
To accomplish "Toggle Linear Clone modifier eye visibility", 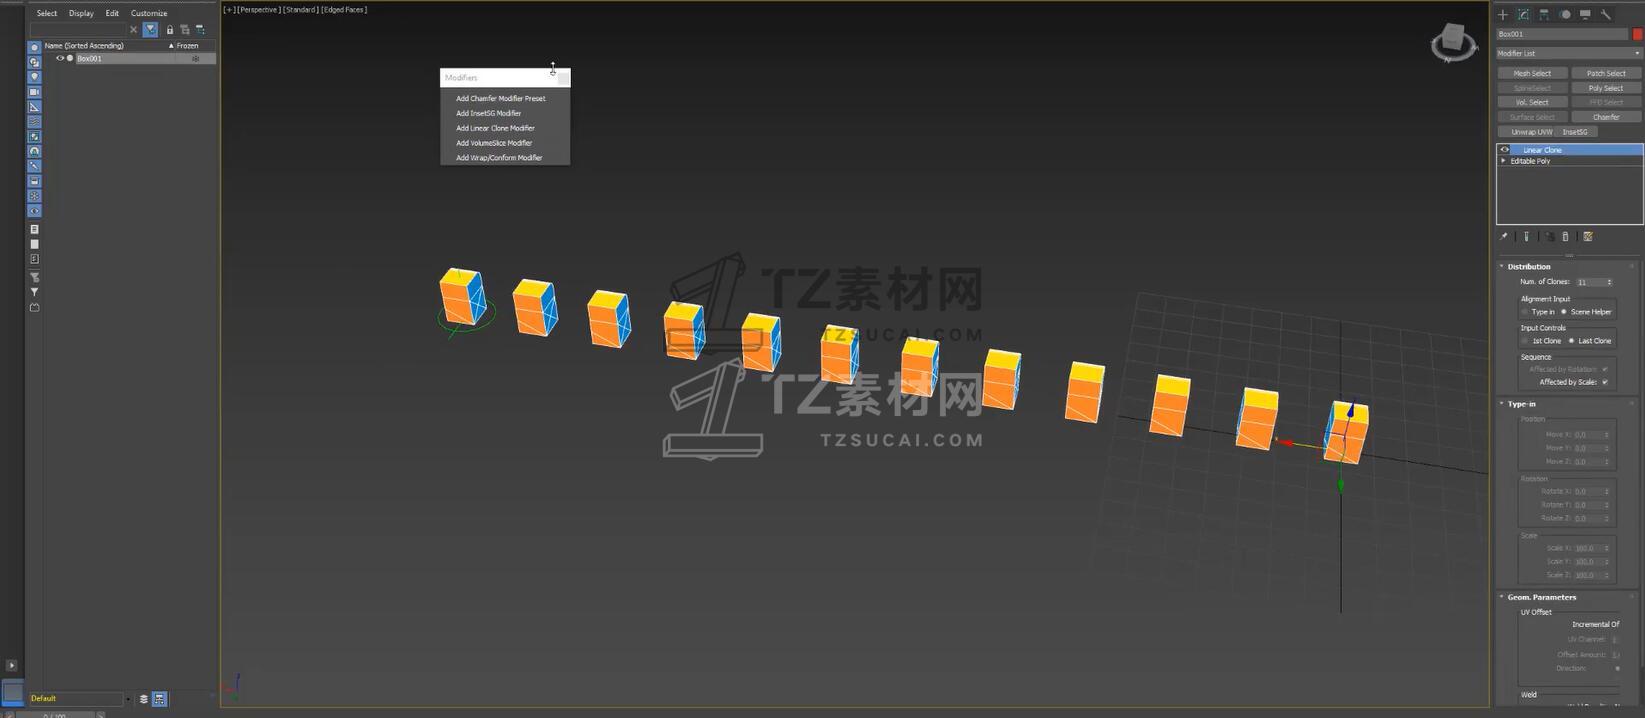I will pos(1504,150).
